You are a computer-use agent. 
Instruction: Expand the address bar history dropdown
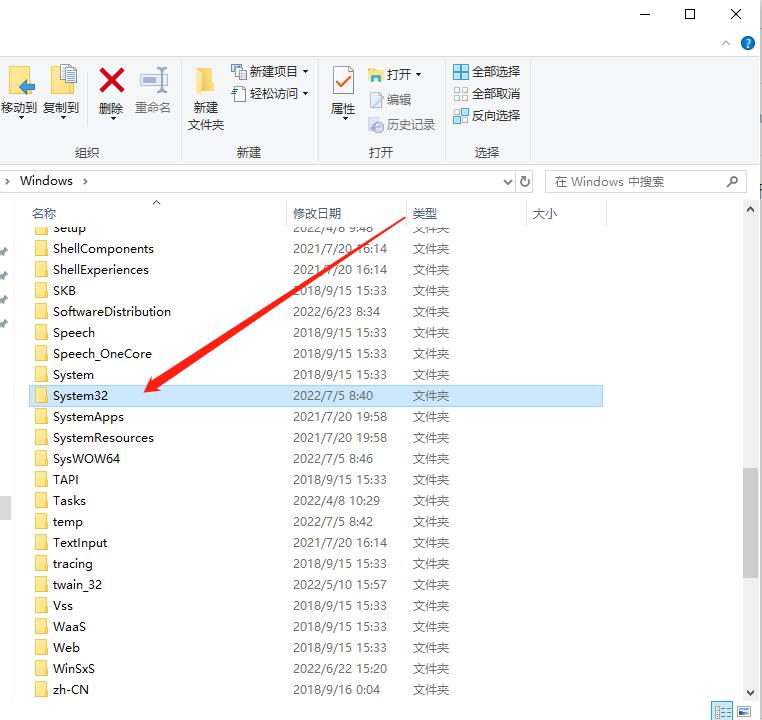tap(508, 182)
